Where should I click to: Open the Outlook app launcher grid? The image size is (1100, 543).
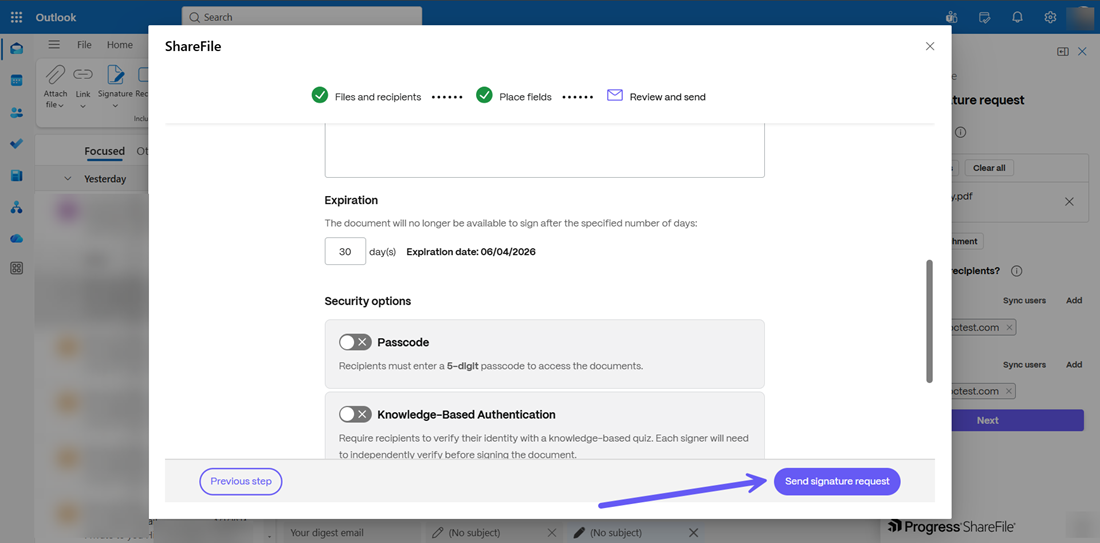pos(17,17)
